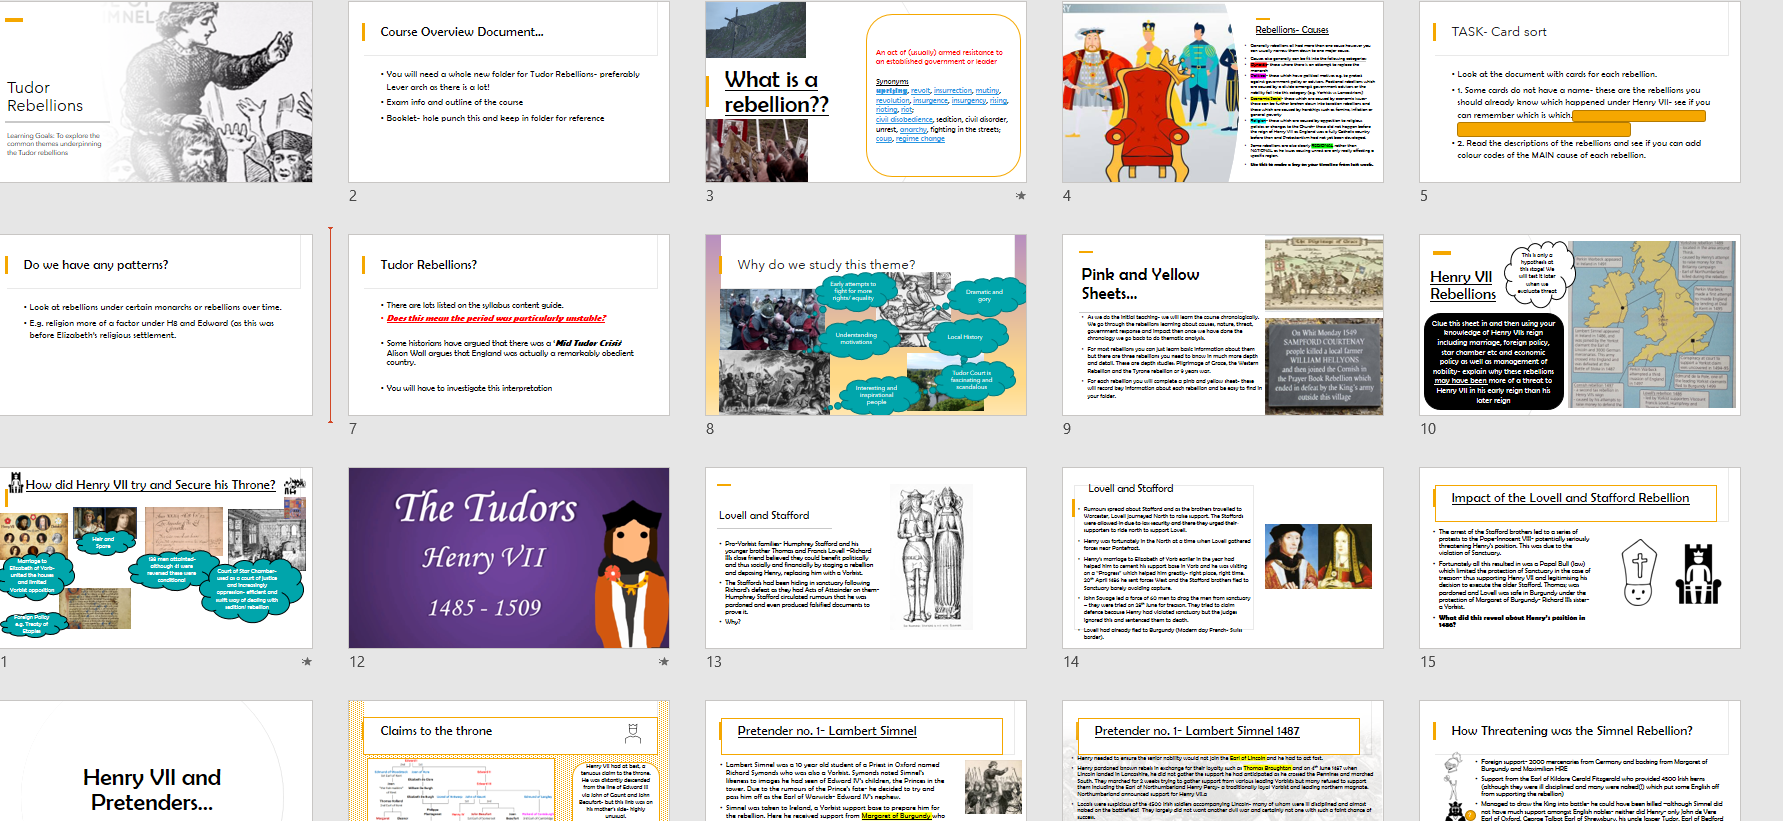Click the star icon below the Secure his Throne slide
This screenshot has height=821, width=1783.
(x=307, y=662)
